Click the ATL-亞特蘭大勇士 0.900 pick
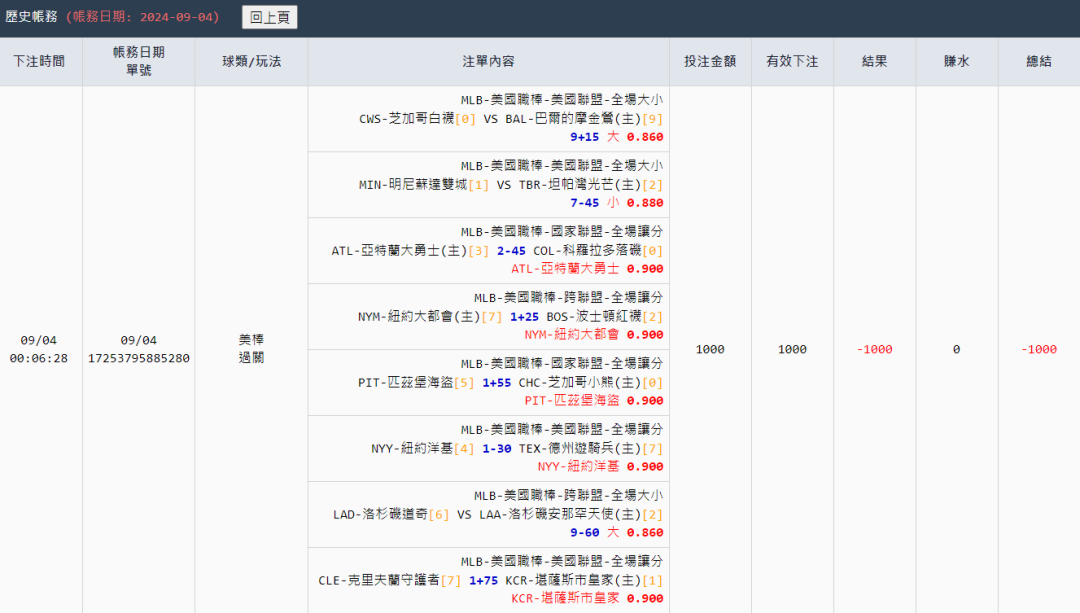 click(x=587, y=269)
